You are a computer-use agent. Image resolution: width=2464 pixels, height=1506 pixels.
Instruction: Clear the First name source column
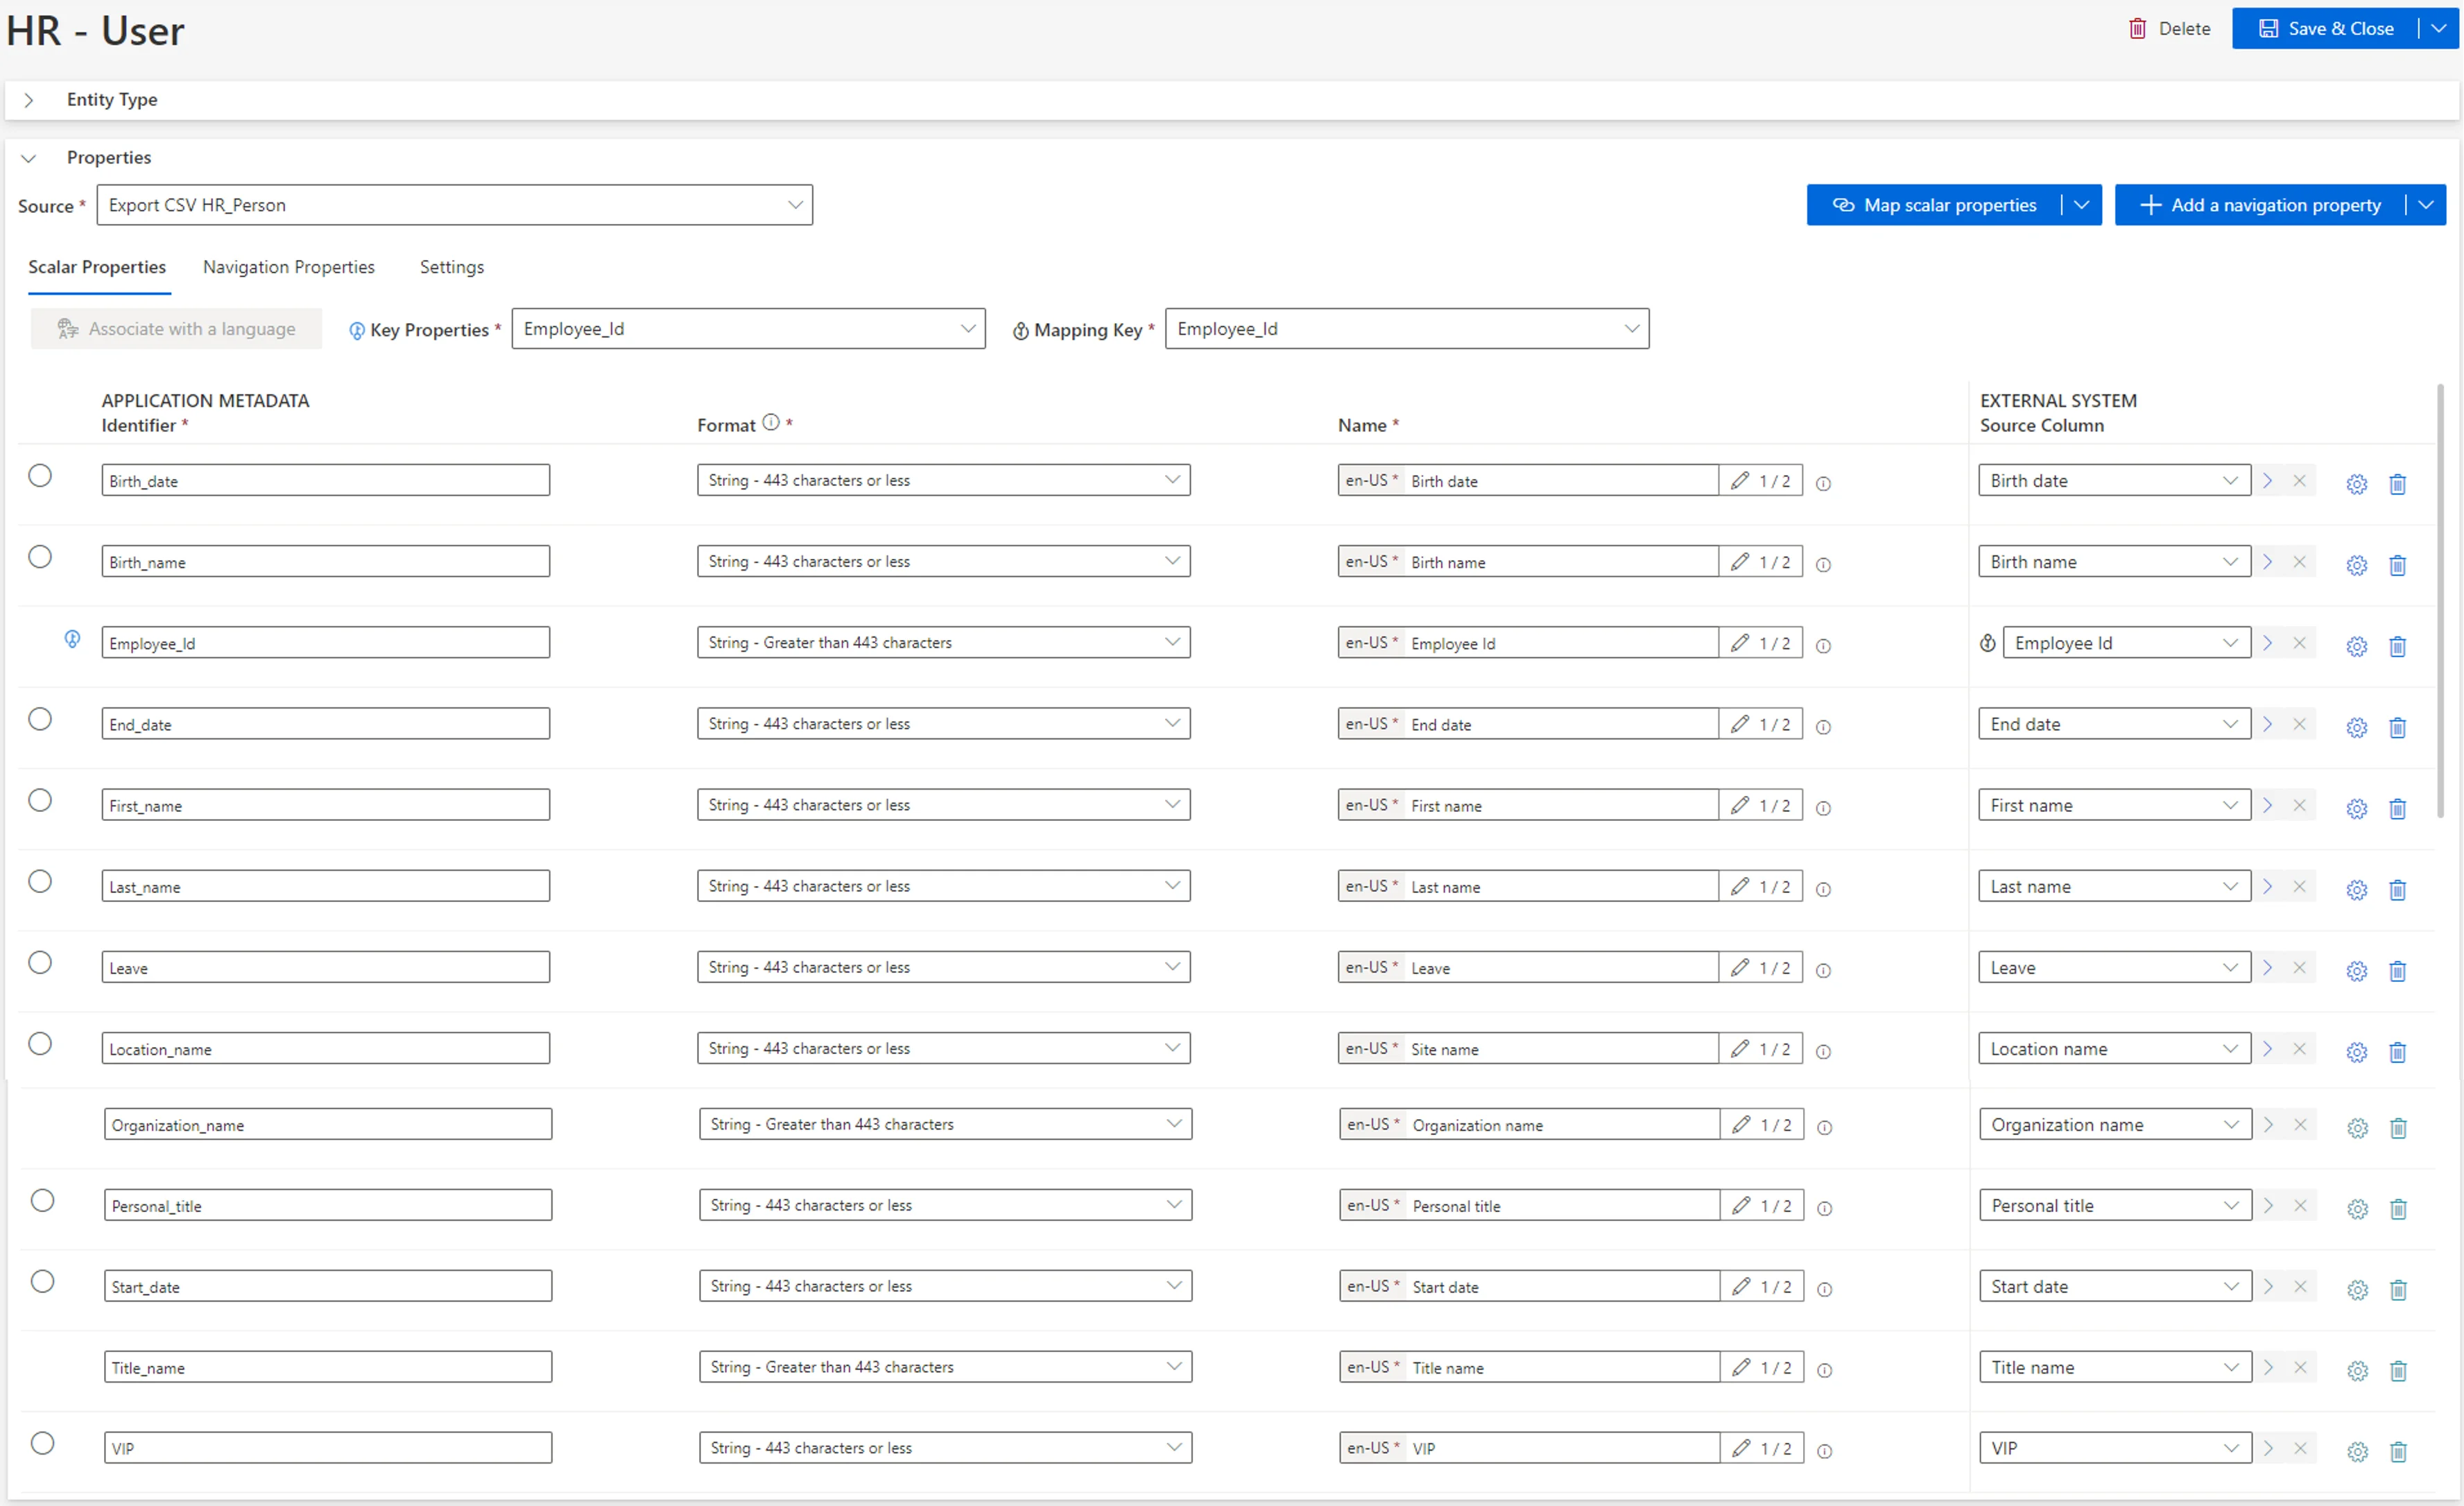point(2299,805)
